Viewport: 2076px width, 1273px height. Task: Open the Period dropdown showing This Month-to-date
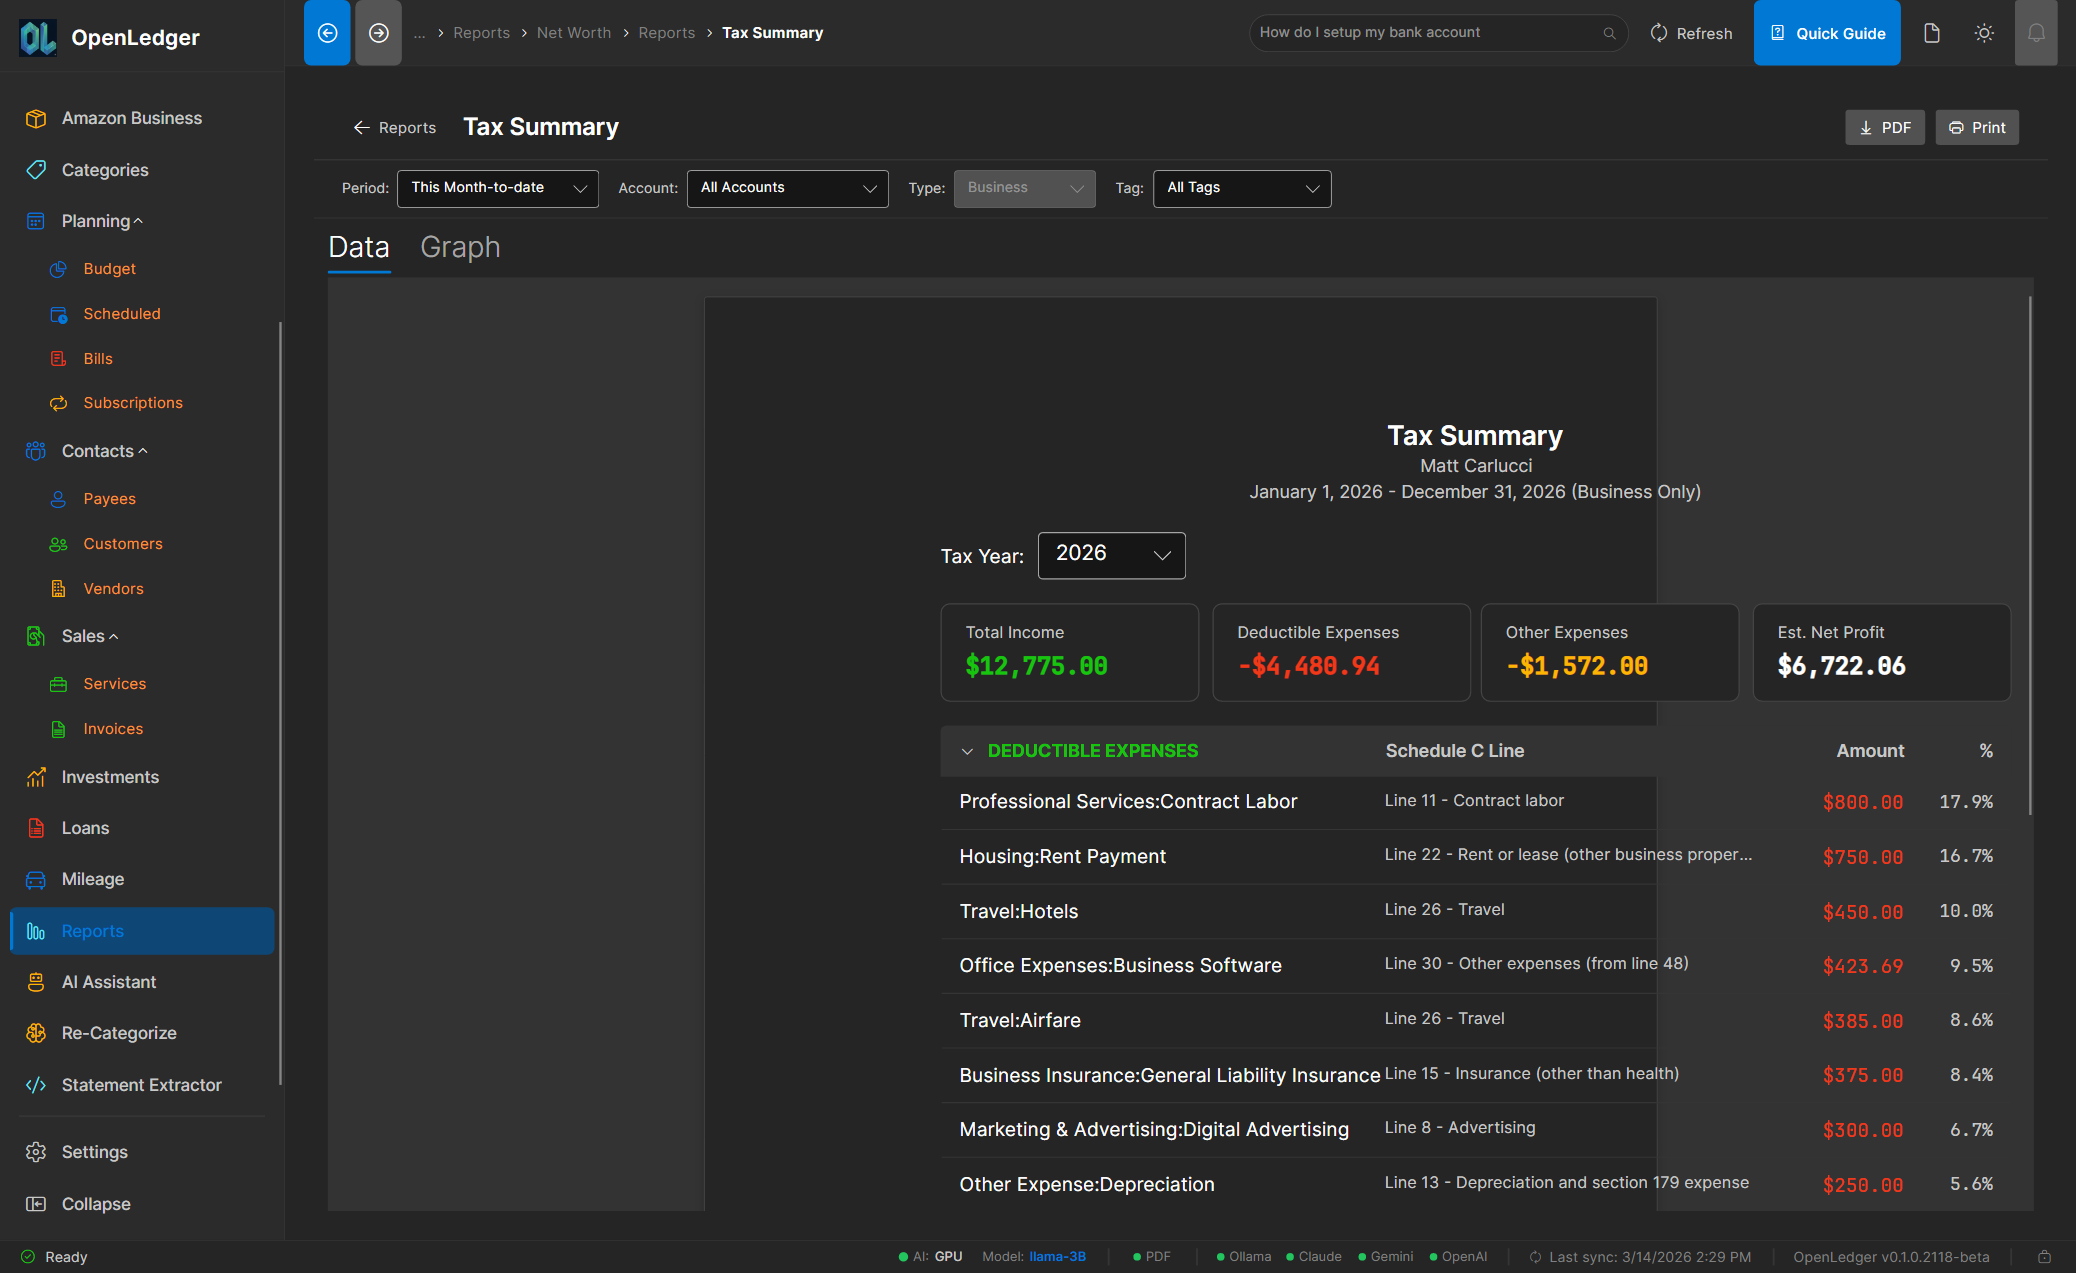coord(497,188)
